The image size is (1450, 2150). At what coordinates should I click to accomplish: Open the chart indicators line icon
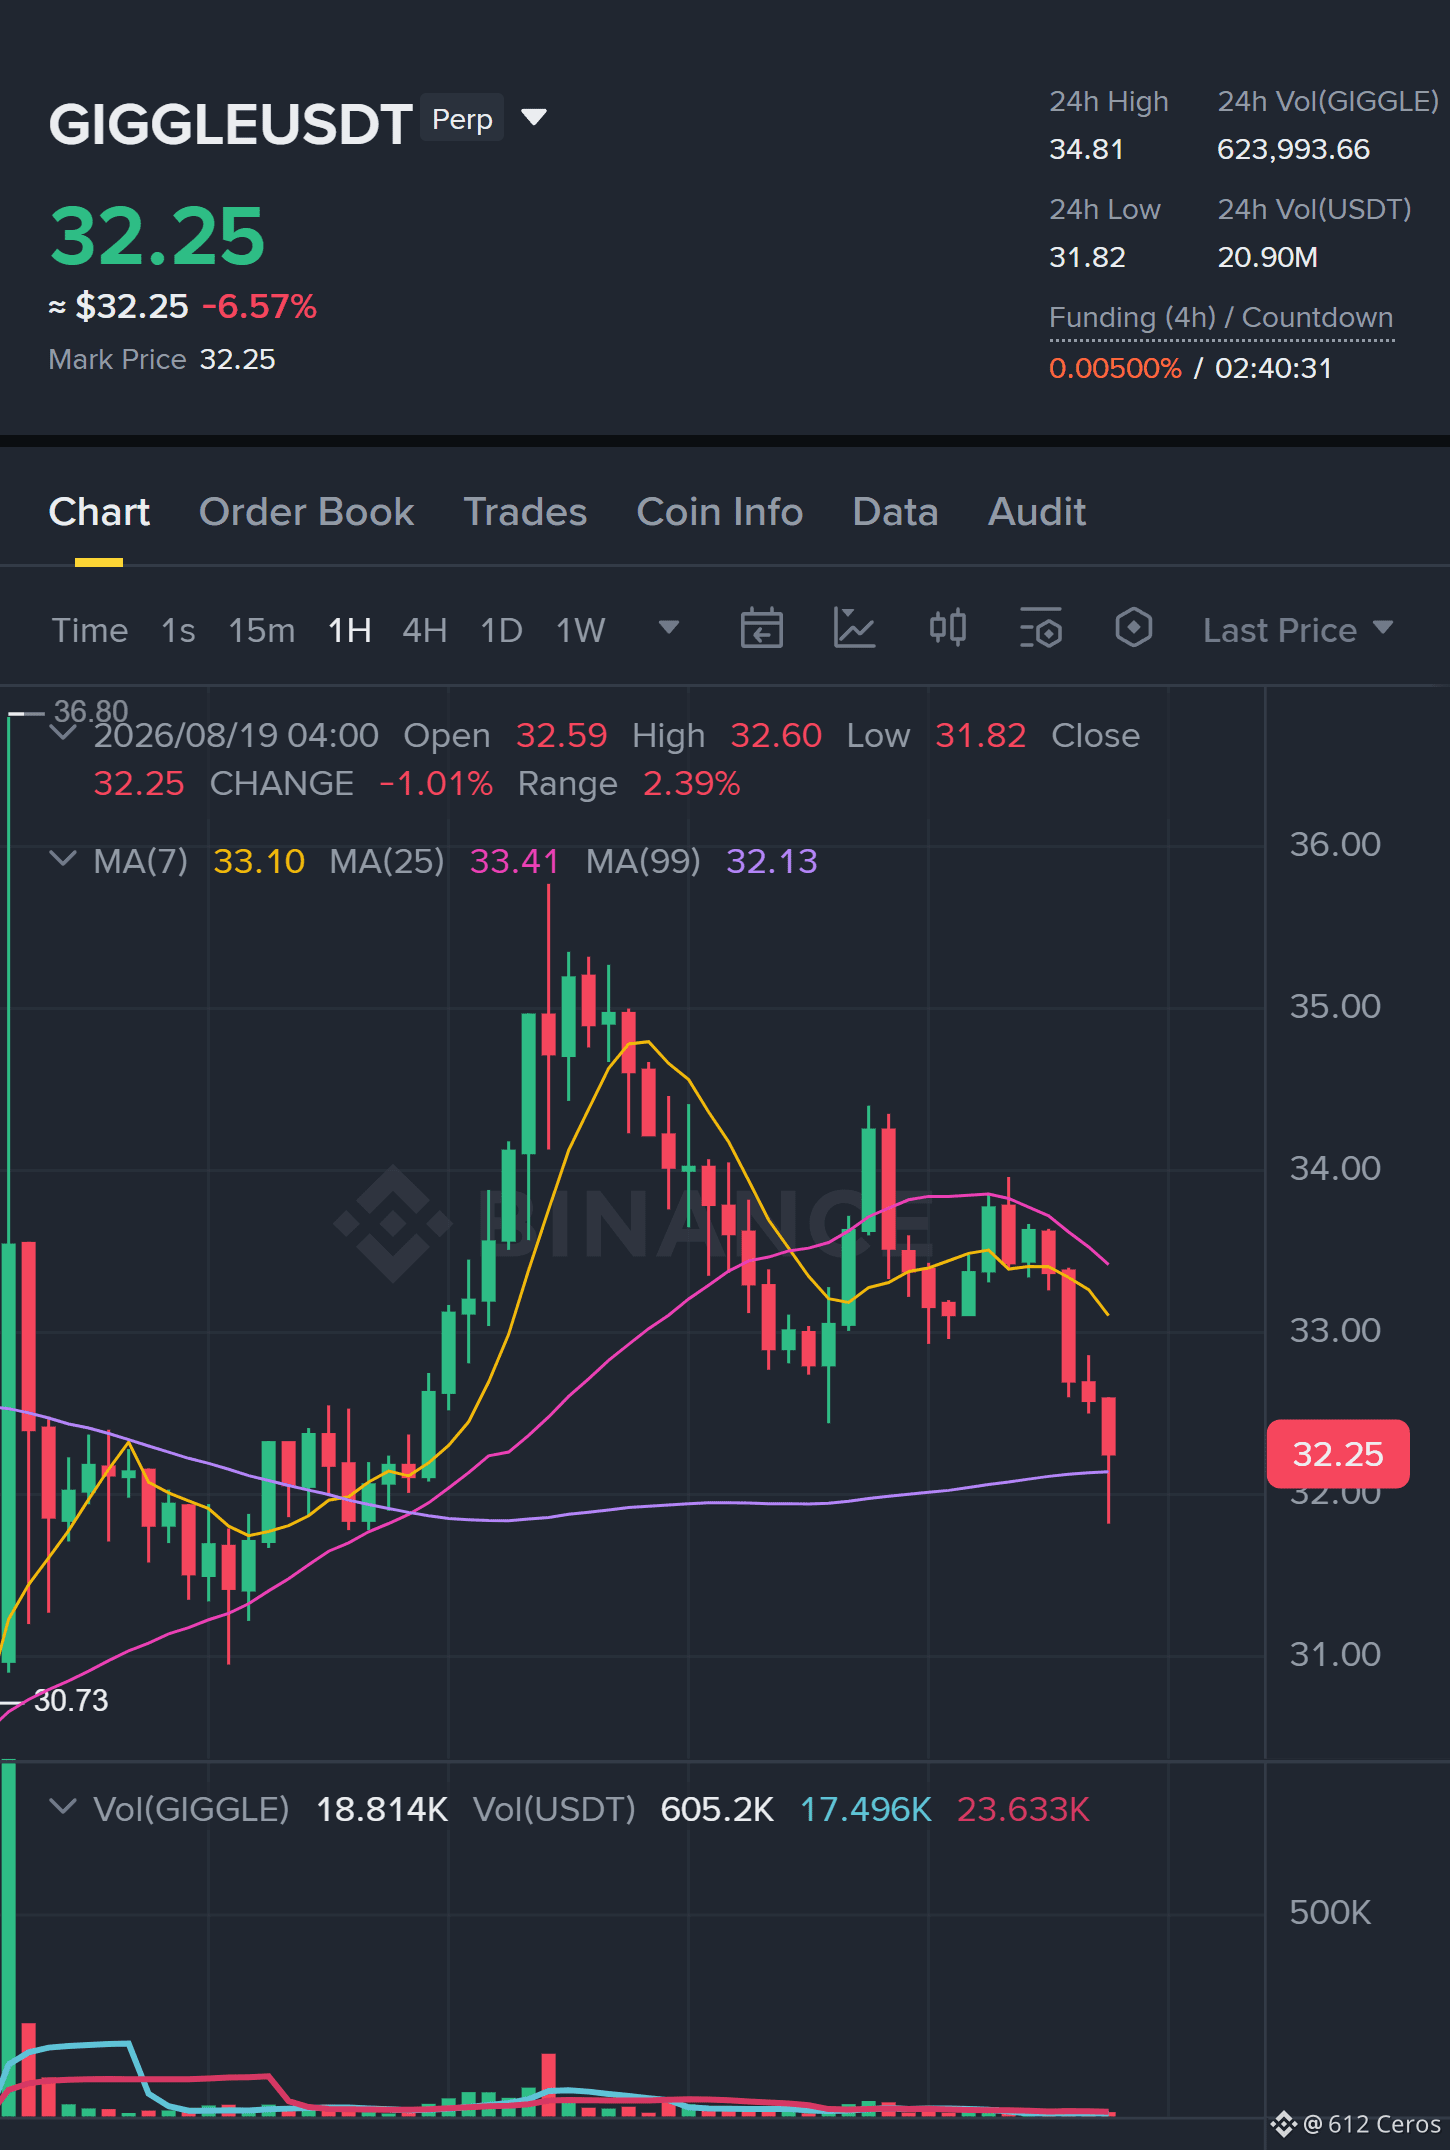coord(854,629)
